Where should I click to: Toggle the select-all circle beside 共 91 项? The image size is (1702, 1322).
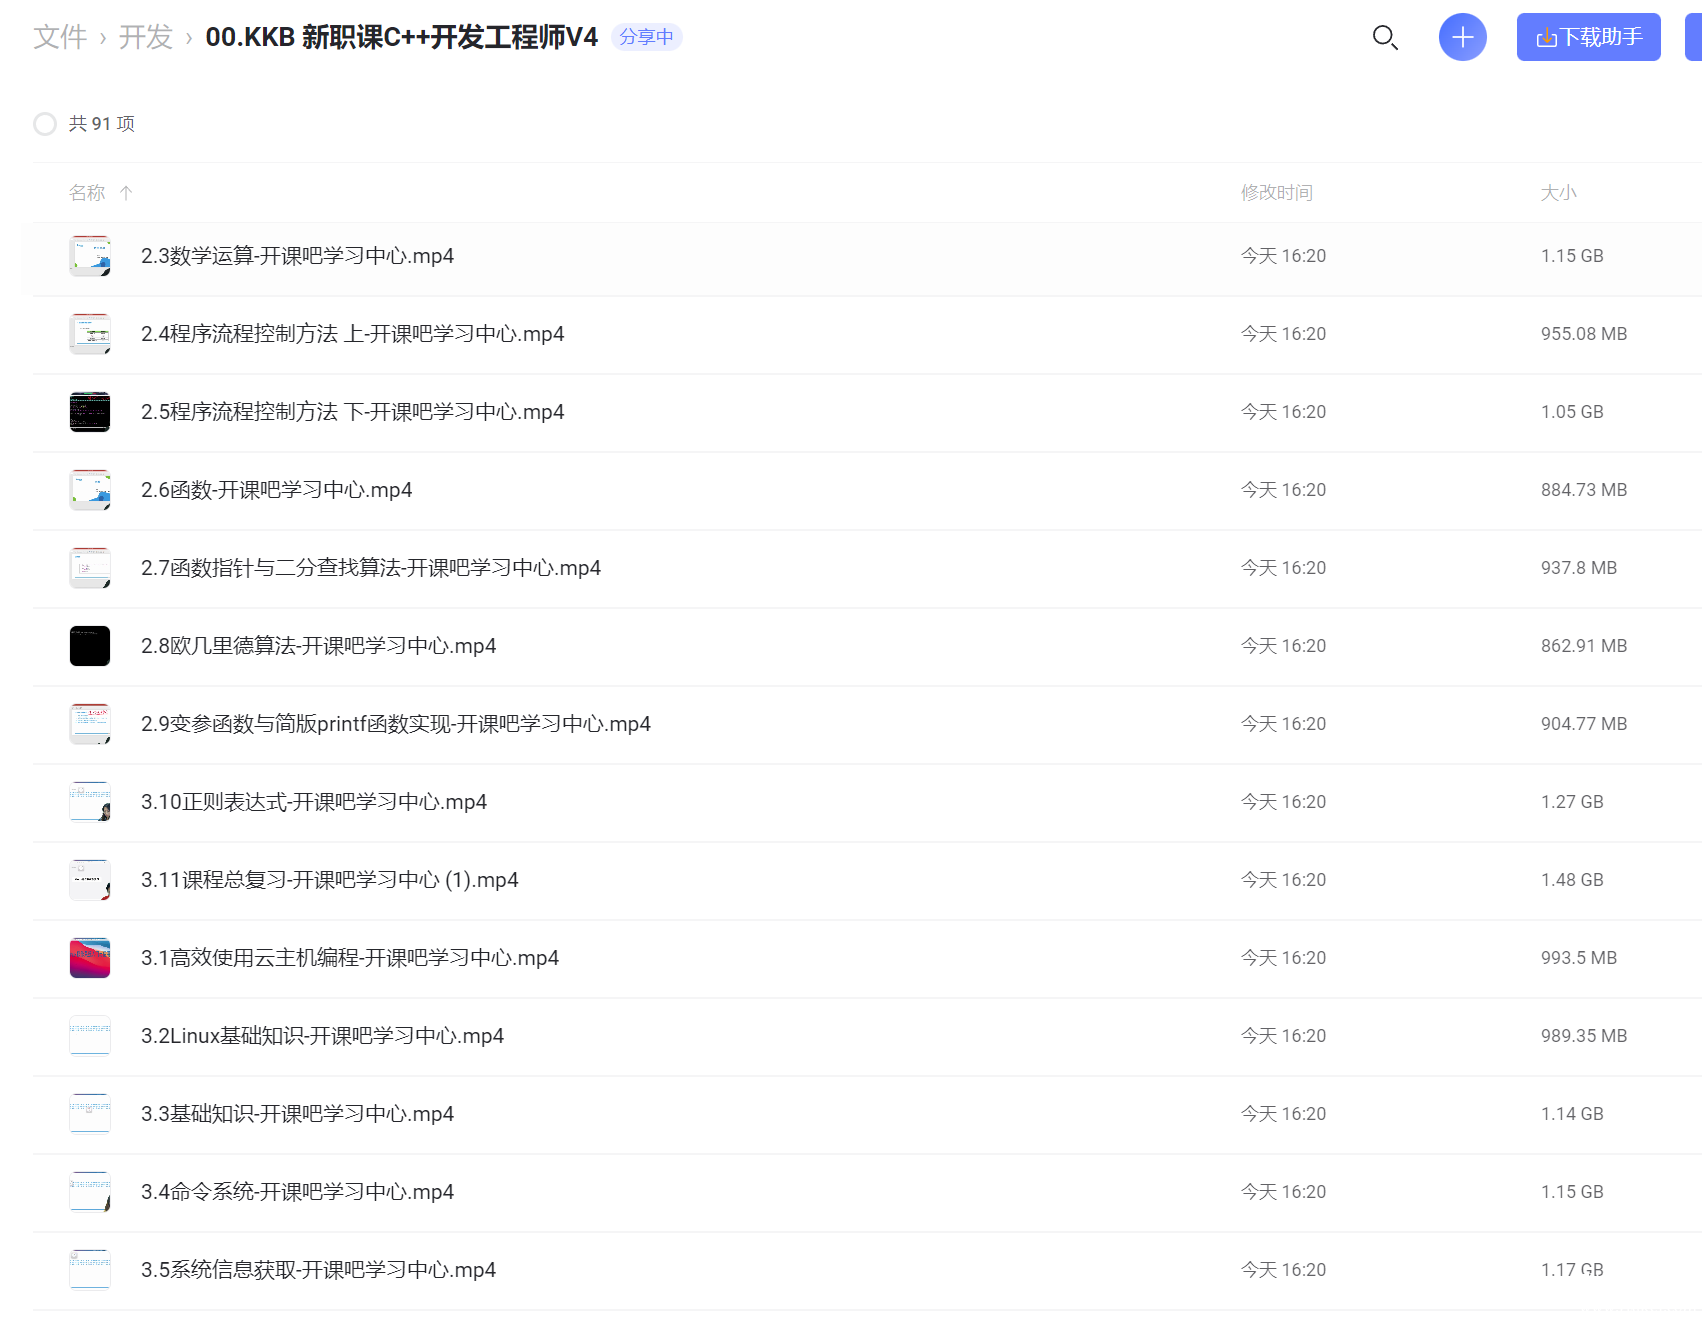click(x=45, y=124)
